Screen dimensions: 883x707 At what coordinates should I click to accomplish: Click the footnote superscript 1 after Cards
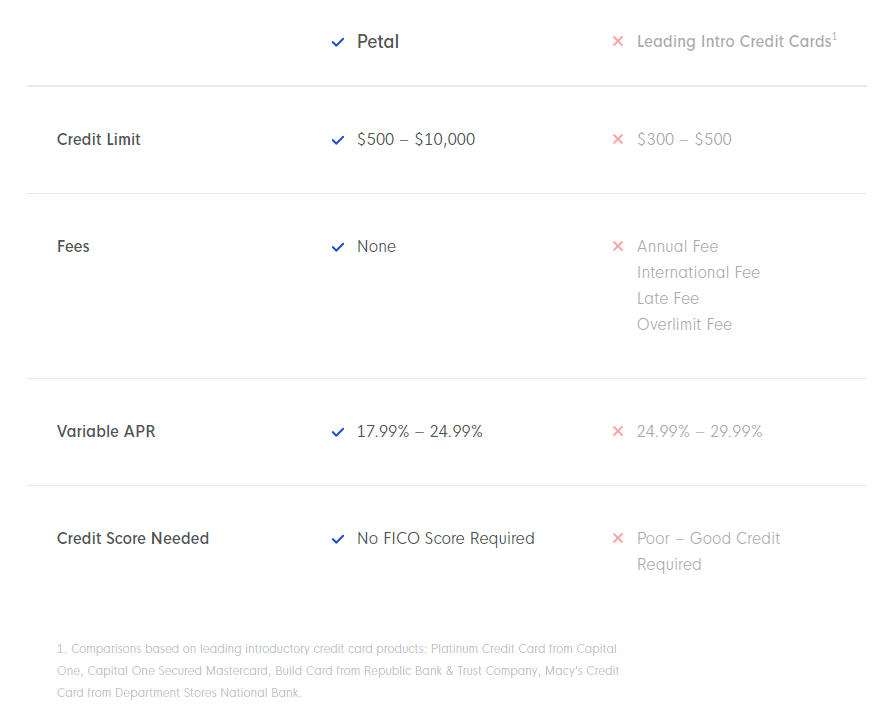click(x=835, y=37)
